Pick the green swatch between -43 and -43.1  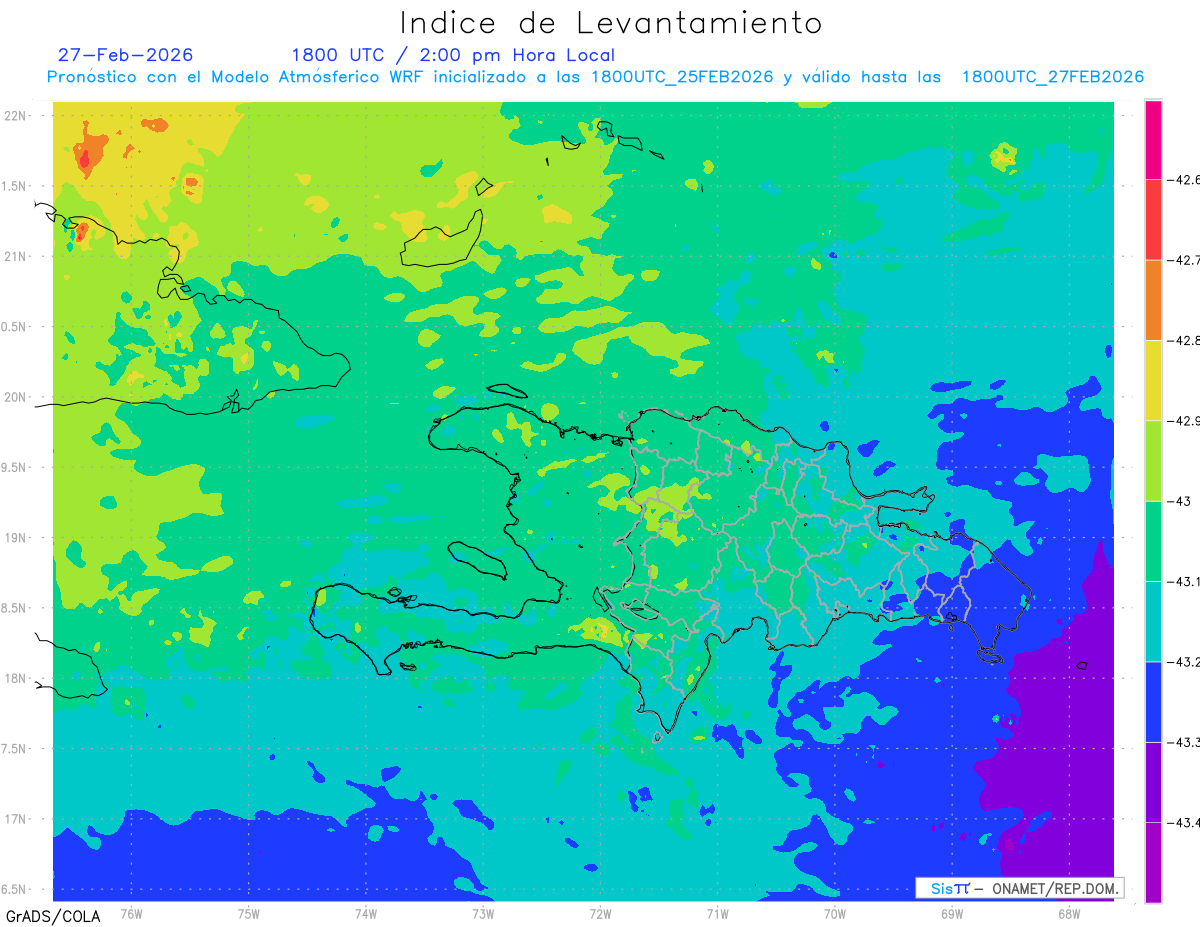[x=1153, y=541]
